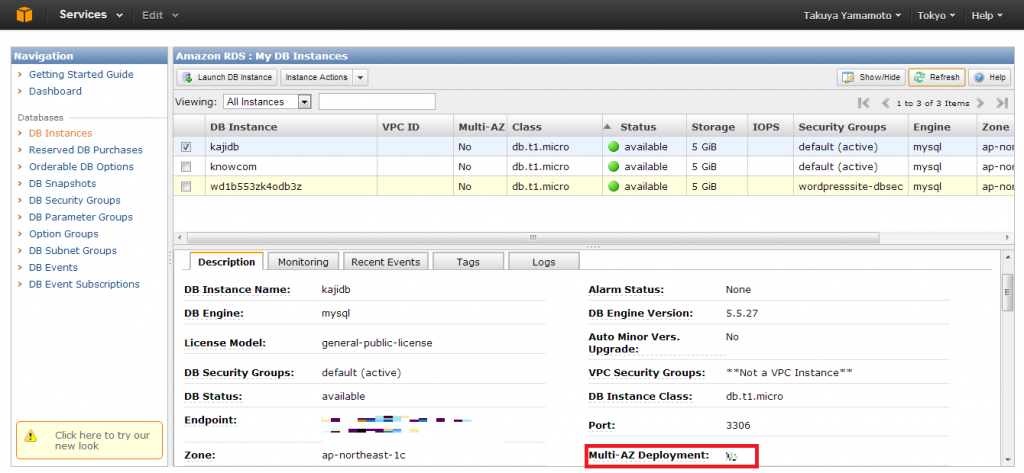Sort by Storage column header
This screenshot has width=1024, height=473.
click(x=716, y=127)
